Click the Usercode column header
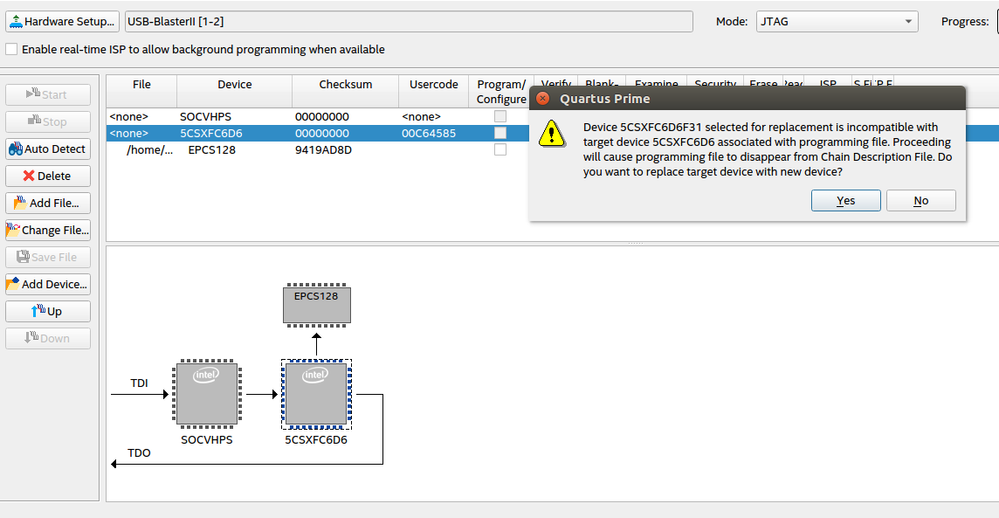 (x=434, y=91)
